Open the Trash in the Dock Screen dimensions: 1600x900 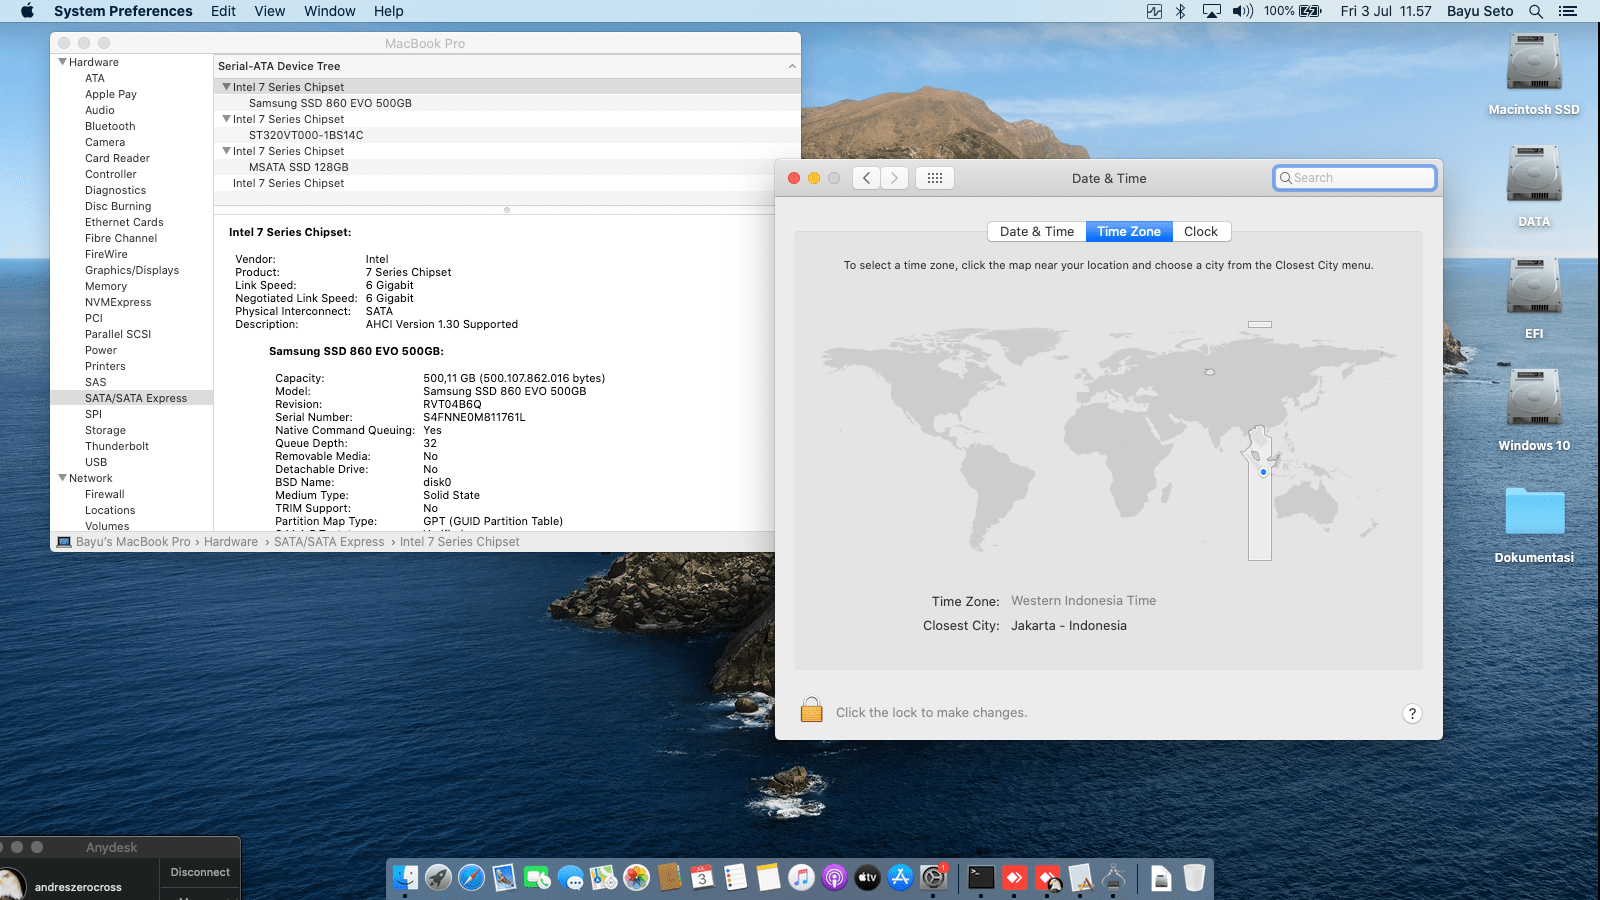coord(1194,878)
